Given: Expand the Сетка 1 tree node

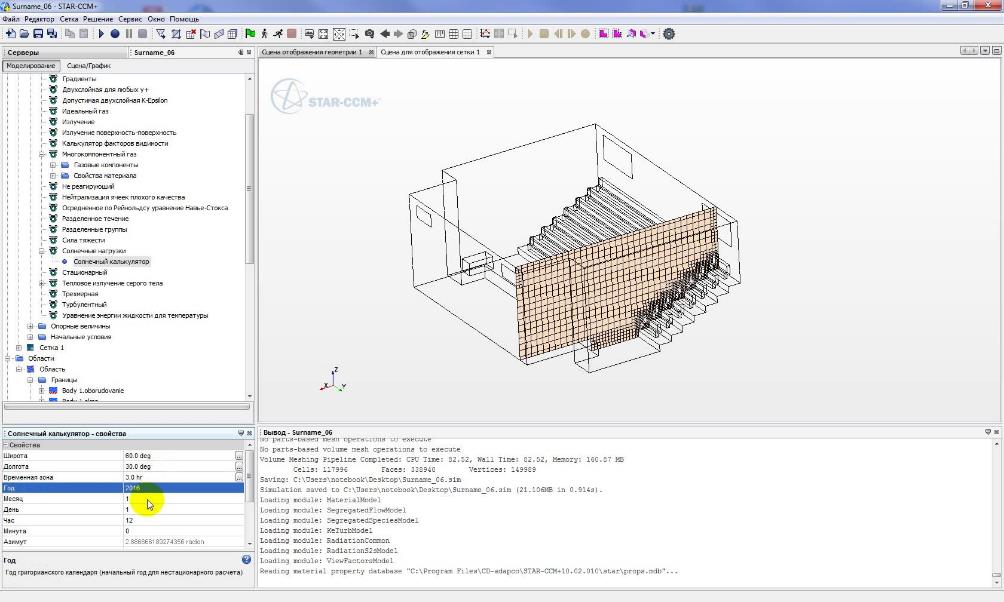Looking at the screenshot, I should (x=19, y=348).
